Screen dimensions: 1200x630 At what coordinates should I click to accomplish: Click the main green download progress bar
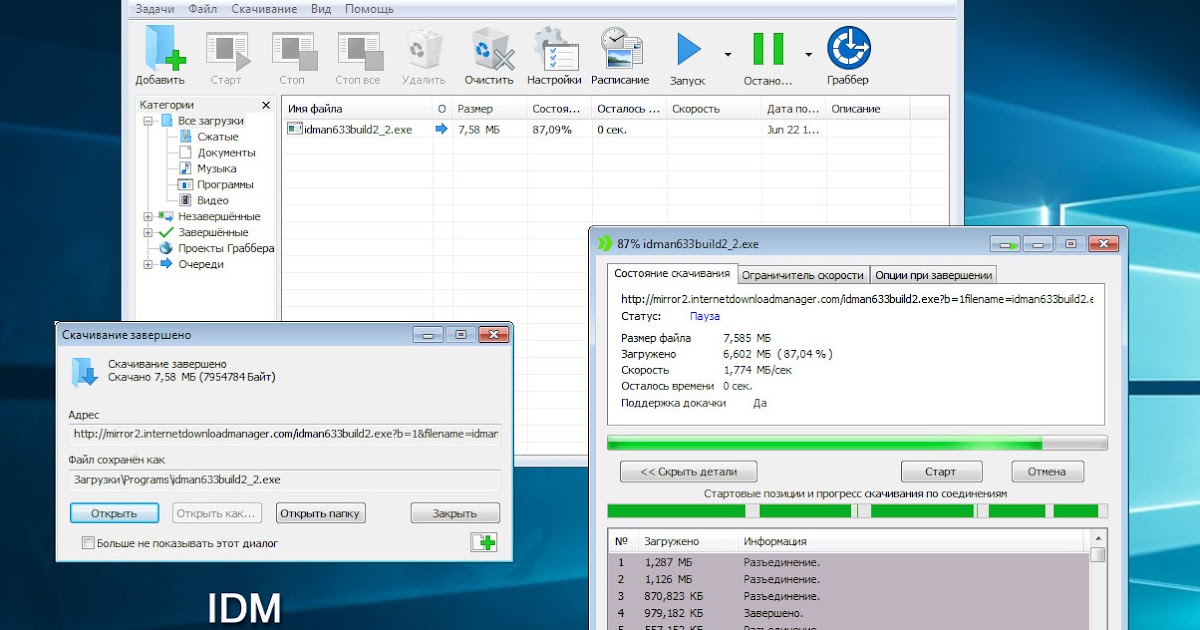(857, 443)
